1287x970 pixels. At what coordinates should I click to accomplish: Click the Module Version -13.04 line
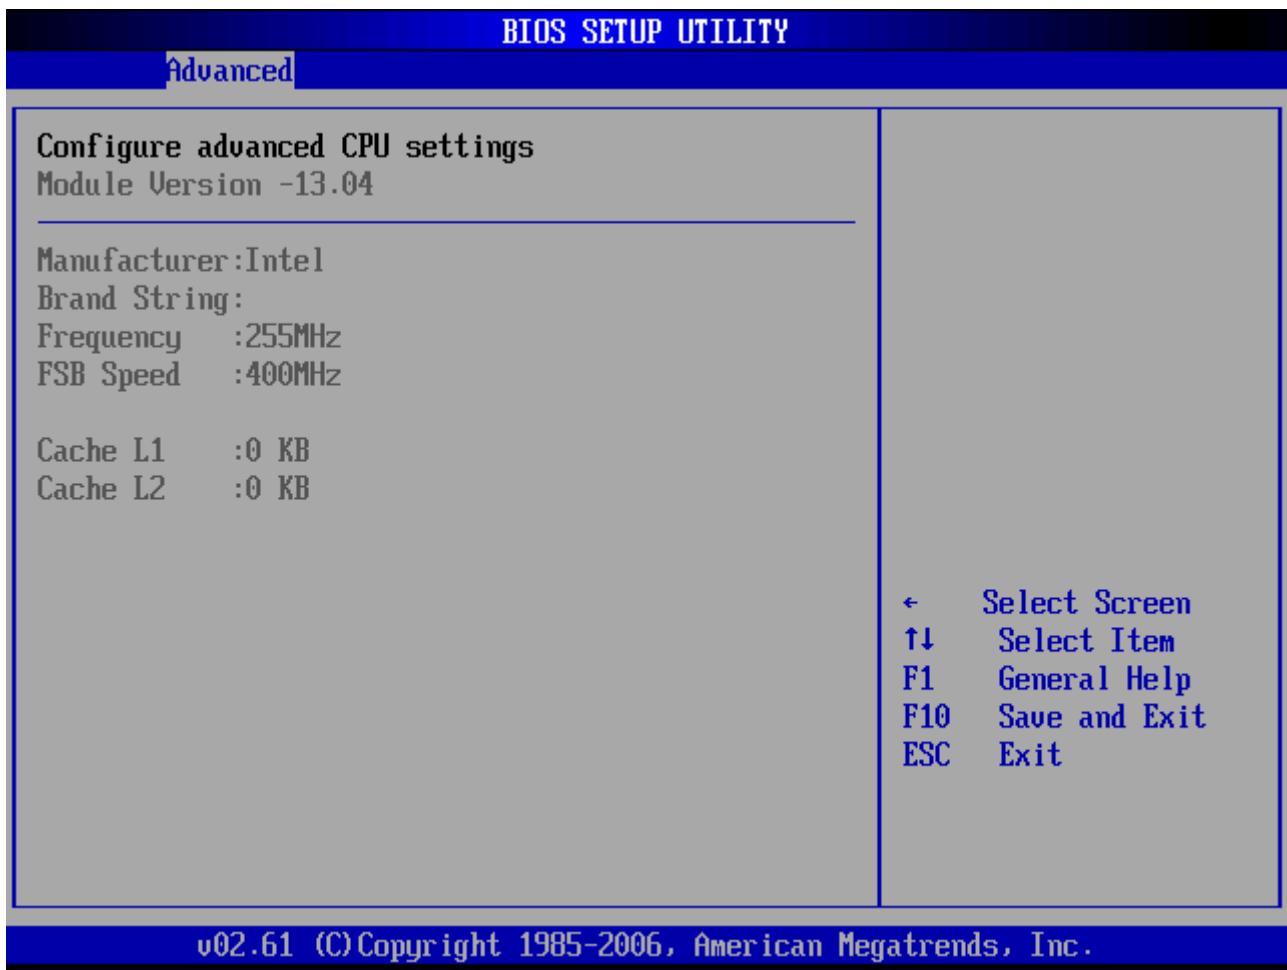point(205,185)
